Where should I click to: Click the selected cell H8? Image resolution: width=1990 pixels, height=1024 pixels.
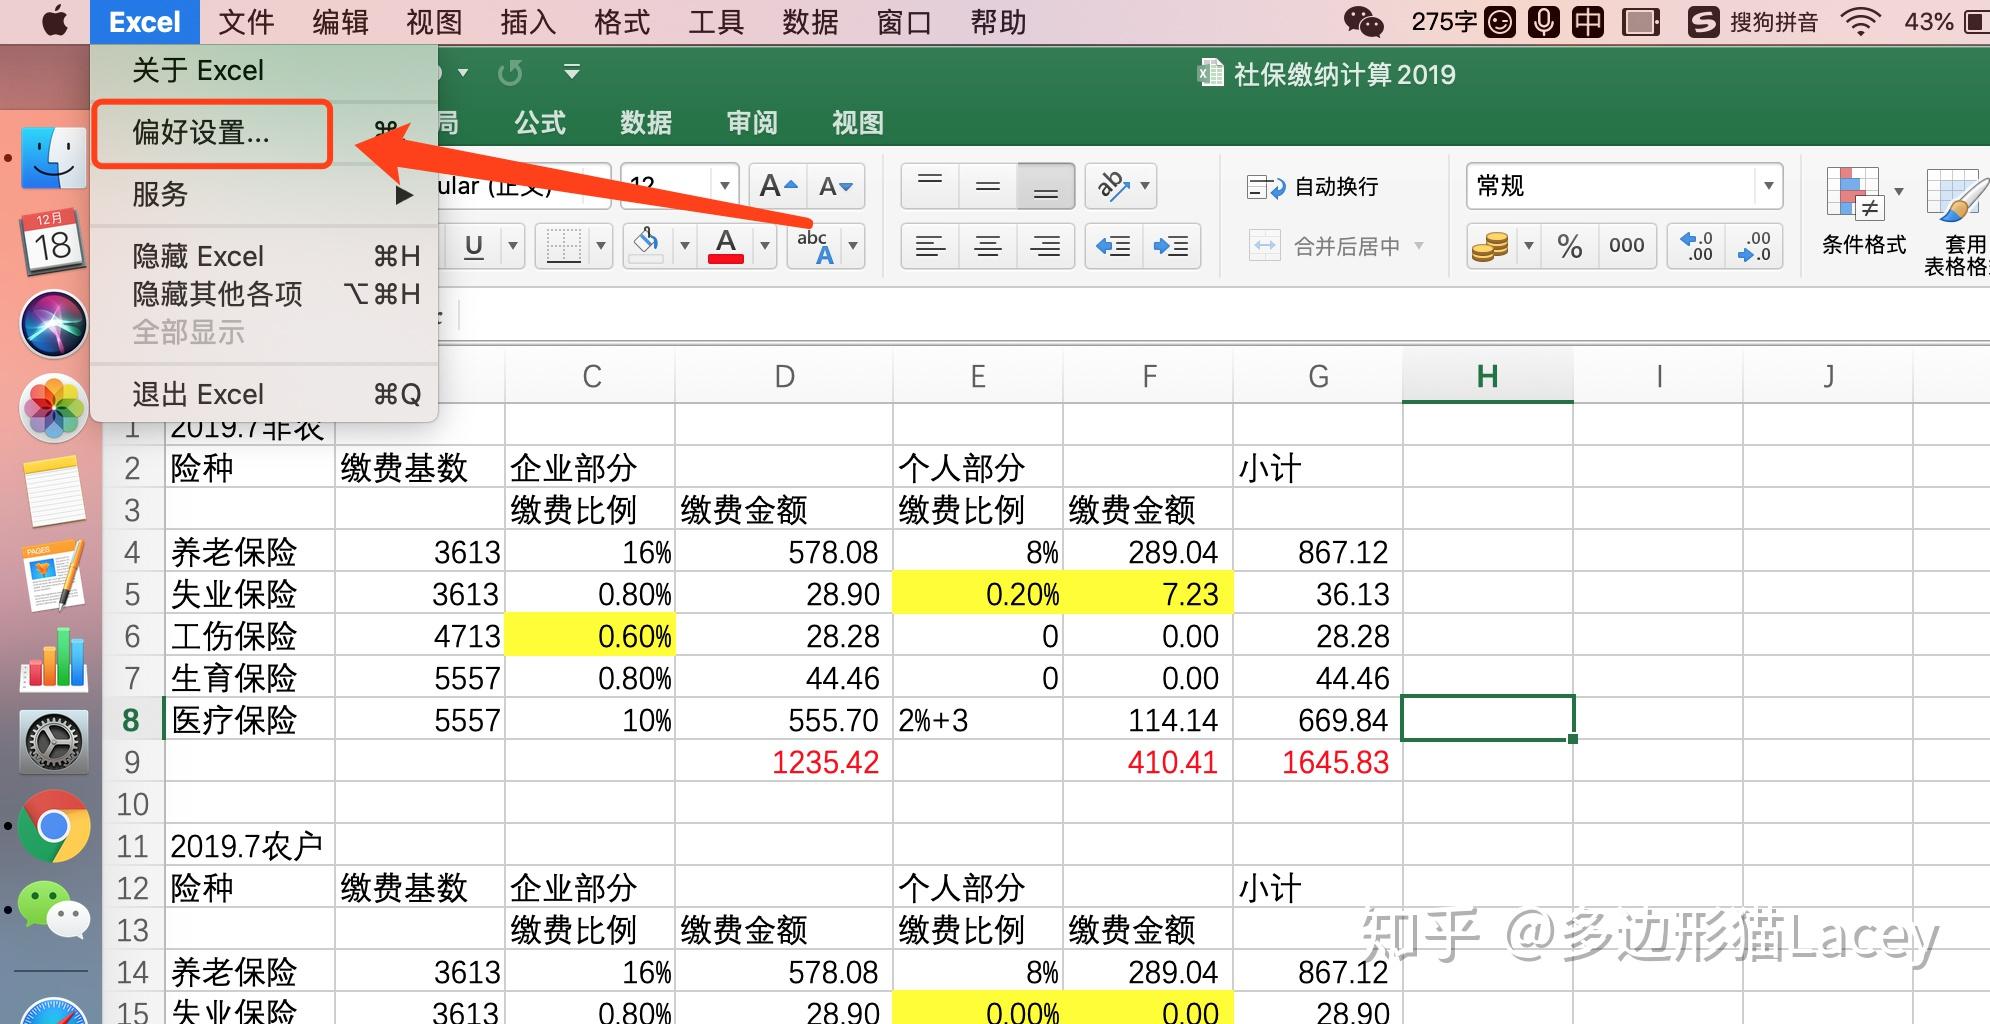[x=1487, y=719]
